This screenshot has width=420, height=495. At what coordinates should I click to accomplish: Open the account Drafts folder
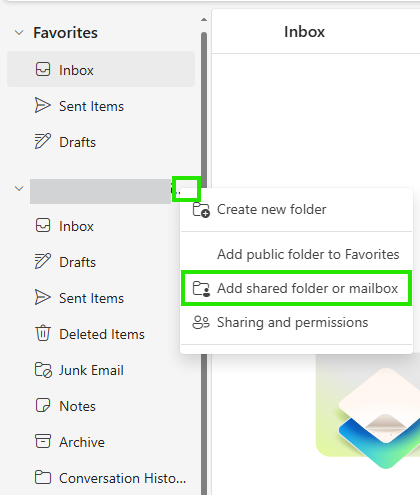77,262
